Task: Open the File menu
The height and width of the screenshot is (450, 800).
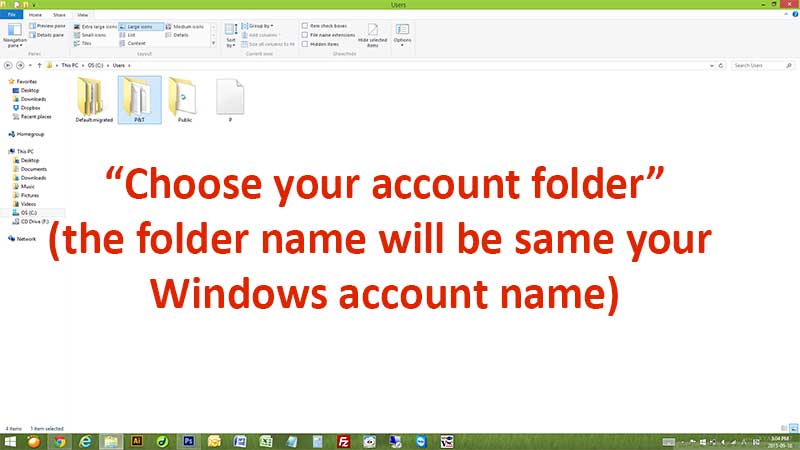Action: (x=11, y=15)
